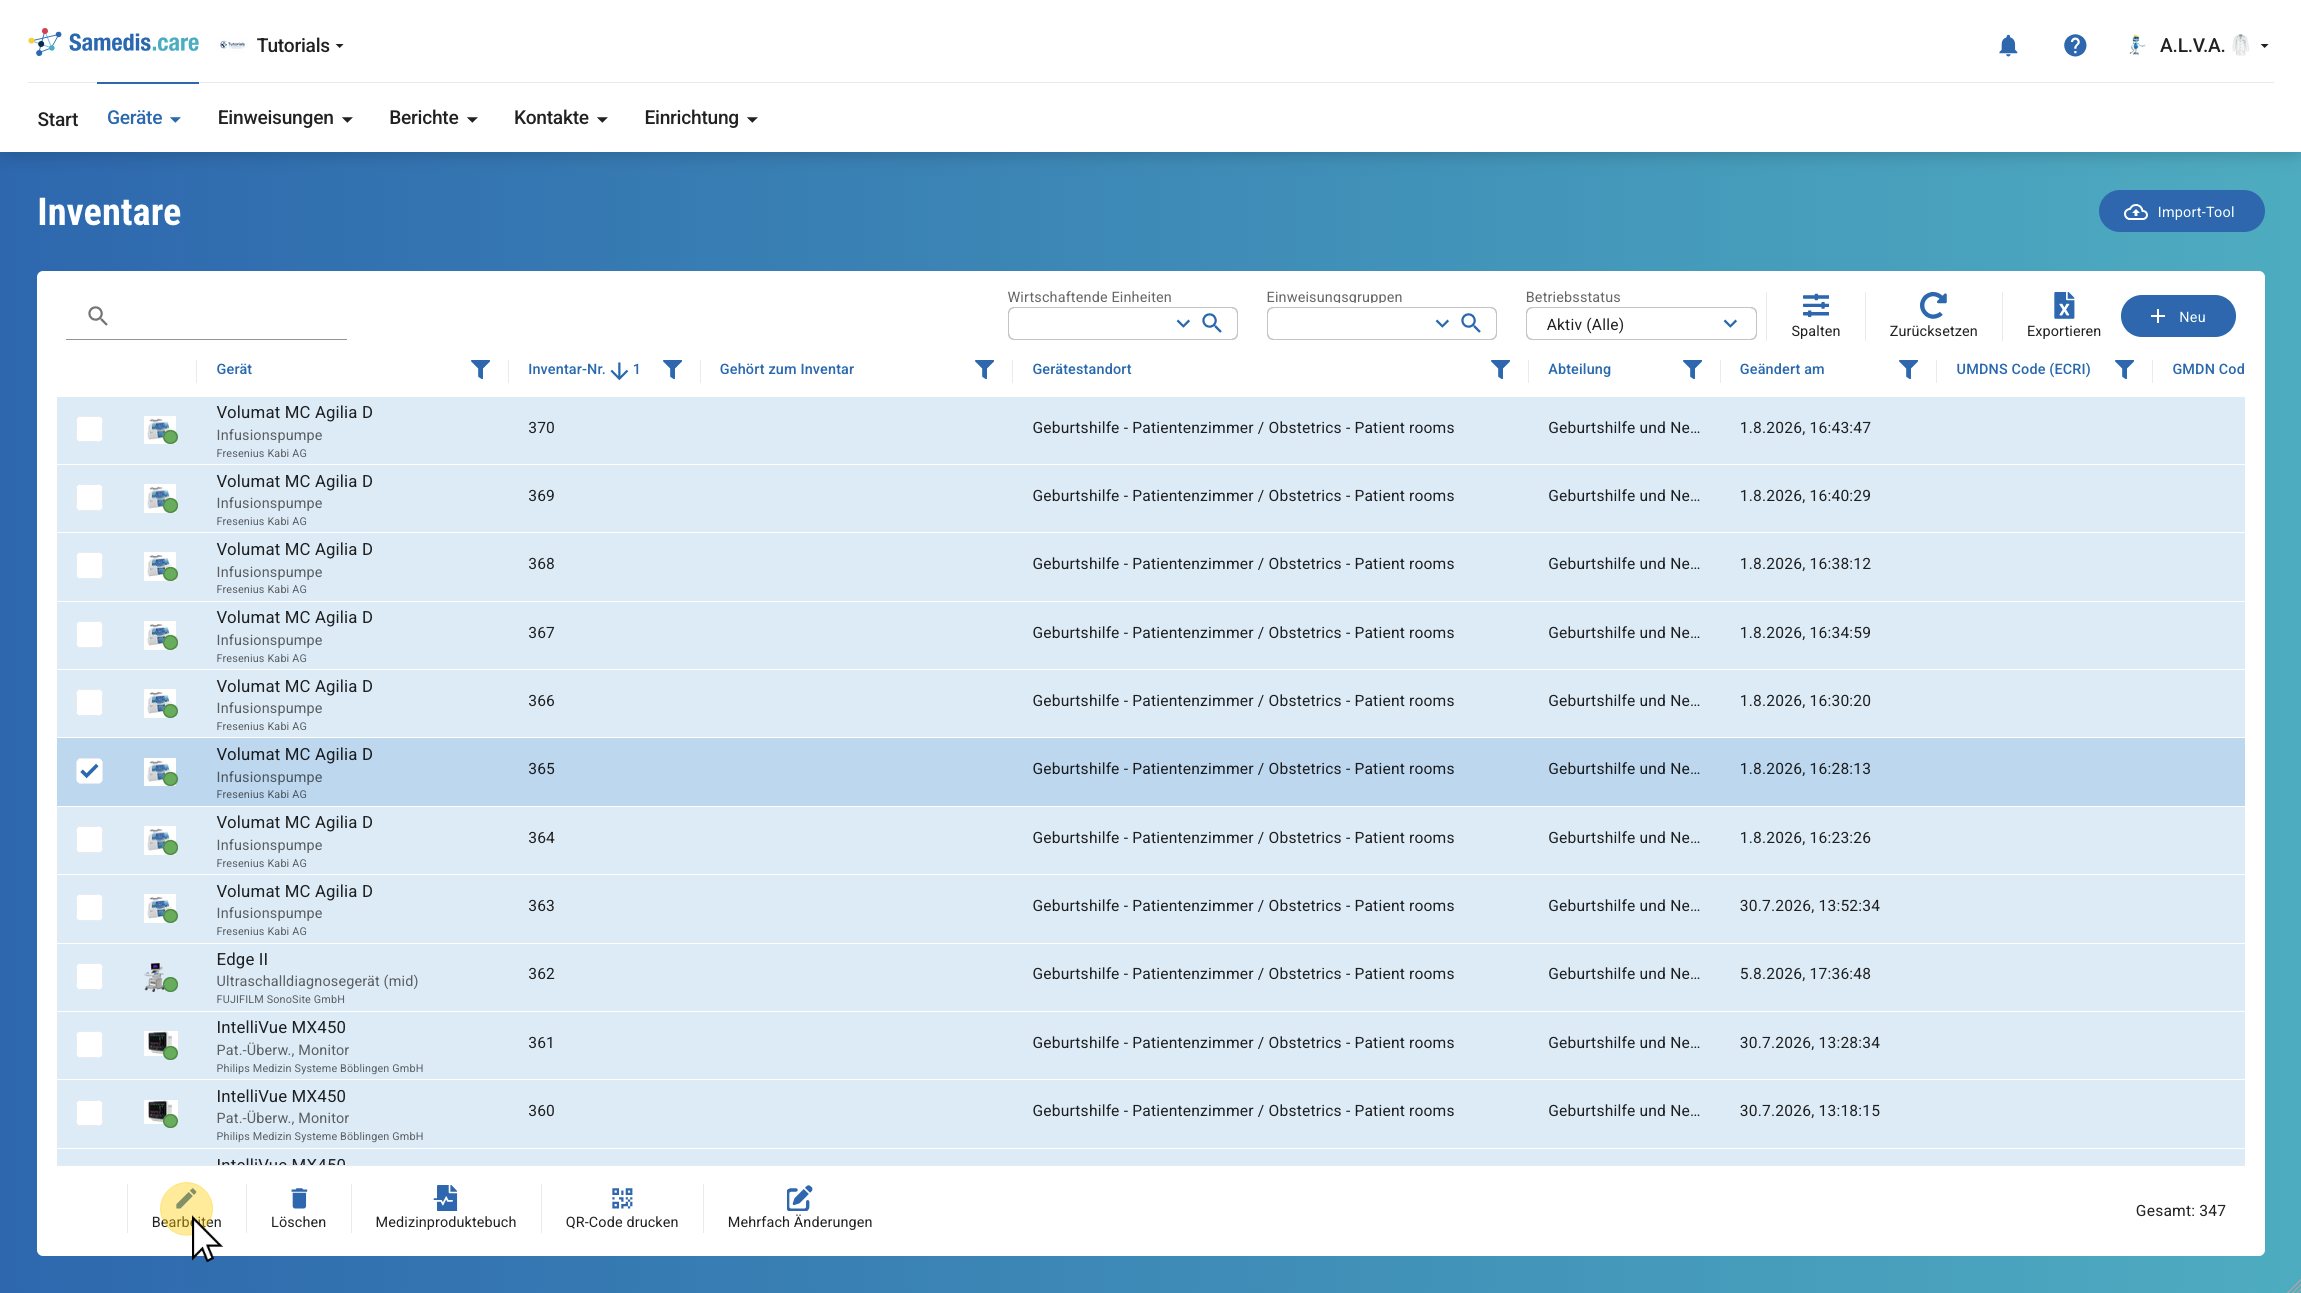Sort by Abteilung column header
Image resolution: width=2301 pixels, height=1293 pixels.
1579,370
